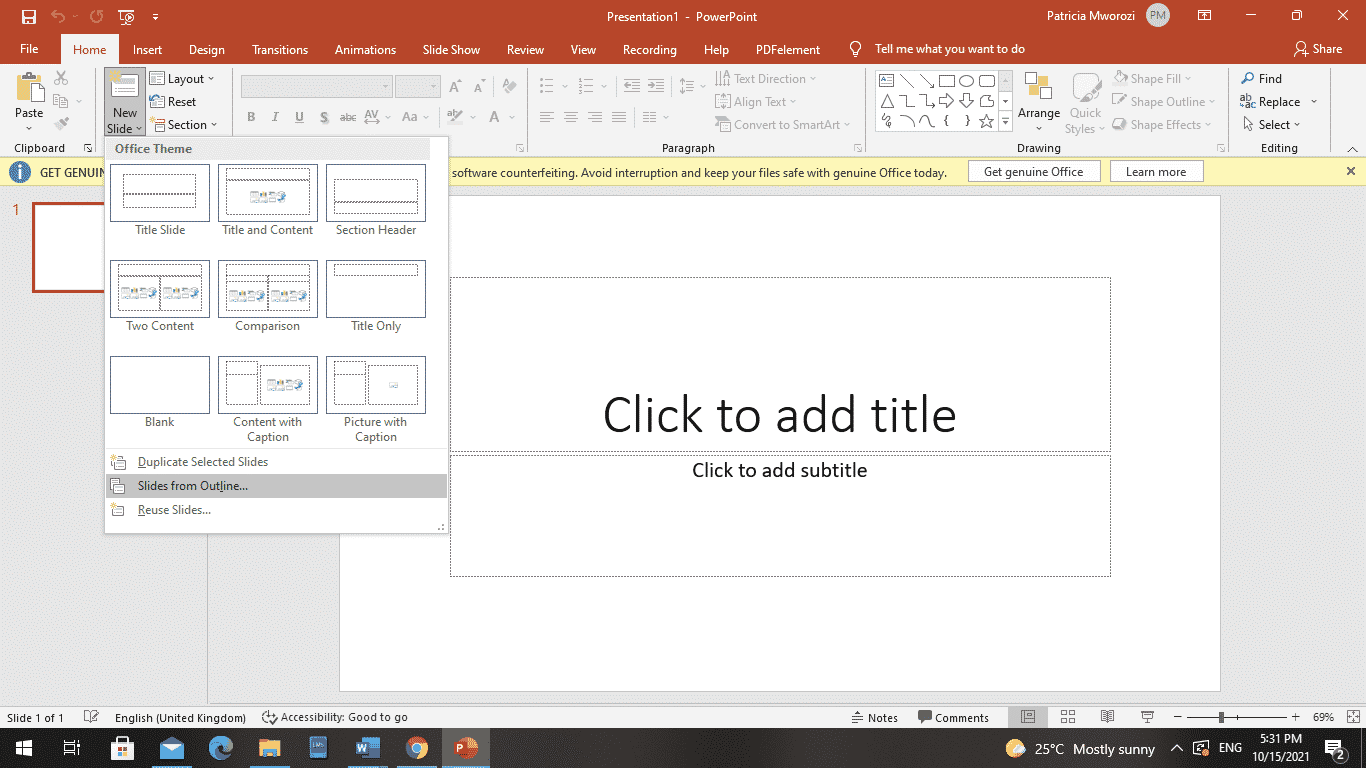Open the Transitions ribbon tab
The width and height of the screenshot is (1366, 768).
pyautogui.click(x=281, y=49)
